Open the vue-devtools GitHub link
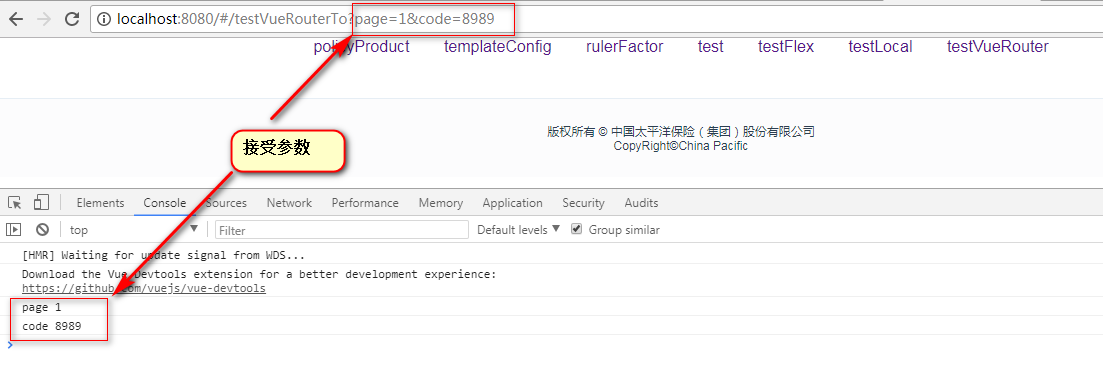The width and height of the screenshot is (1103, 372). click(x=144, y=288)
